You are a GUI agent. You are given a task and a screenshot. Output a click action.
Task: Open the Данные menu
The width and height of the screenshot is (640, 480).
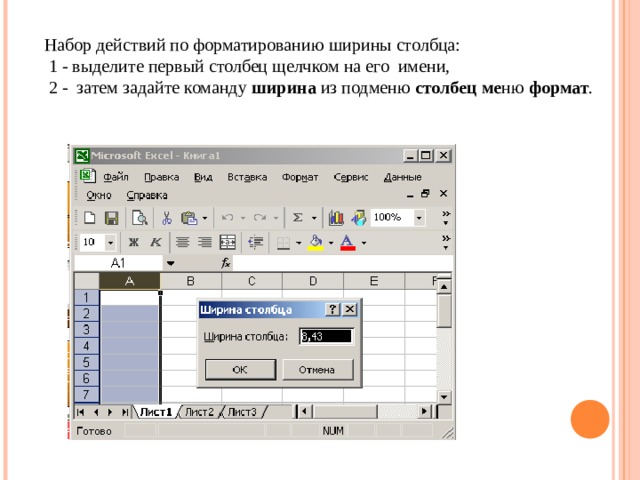(403, 177)
